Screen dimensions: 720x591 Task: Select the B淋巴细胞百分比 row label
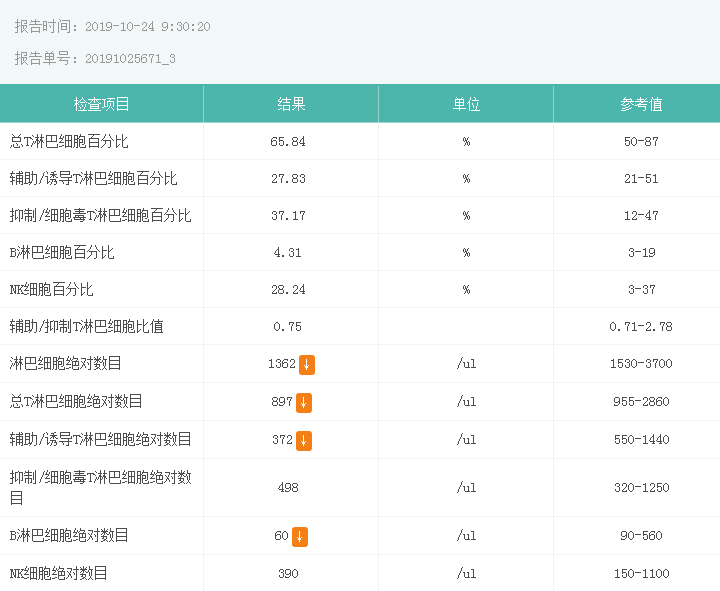click(62, 252)
